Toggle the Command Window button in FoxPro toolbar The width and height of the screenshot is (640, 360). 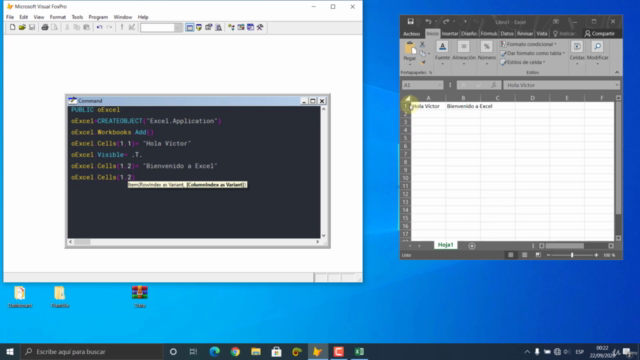click(190, 27)
